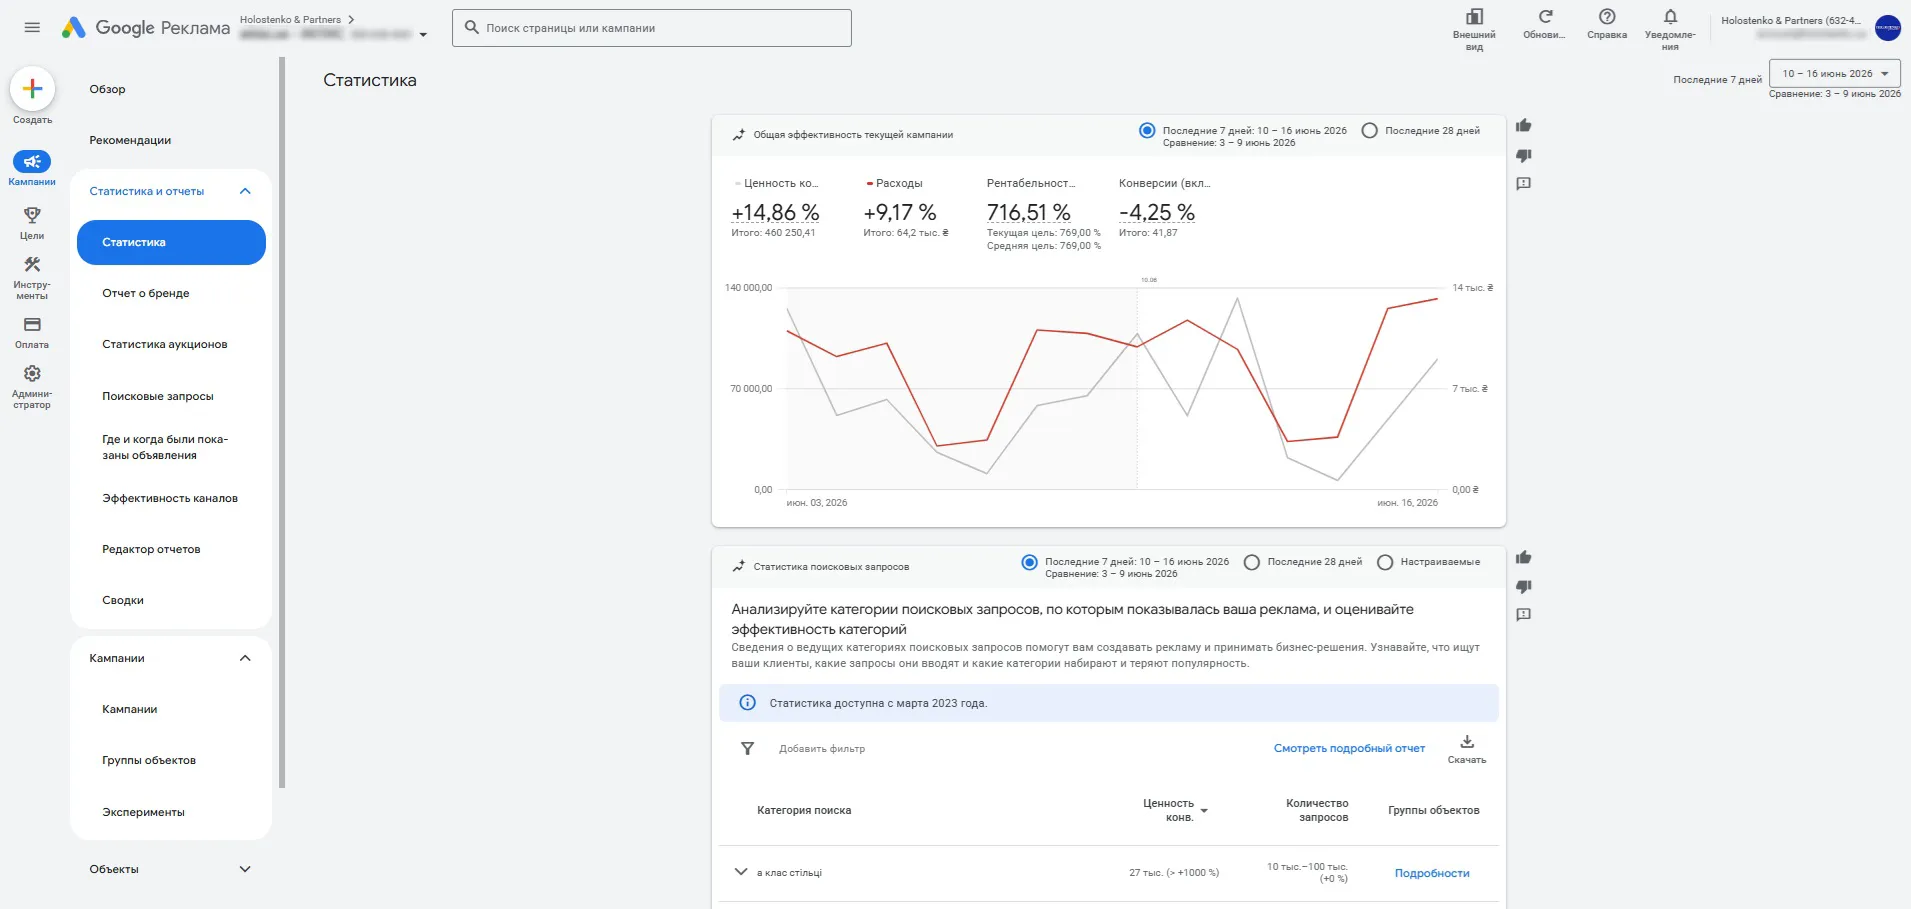Click Details link for 'а клас стільці'
Screen dimensions: 1911x909
pos(1432,873)
